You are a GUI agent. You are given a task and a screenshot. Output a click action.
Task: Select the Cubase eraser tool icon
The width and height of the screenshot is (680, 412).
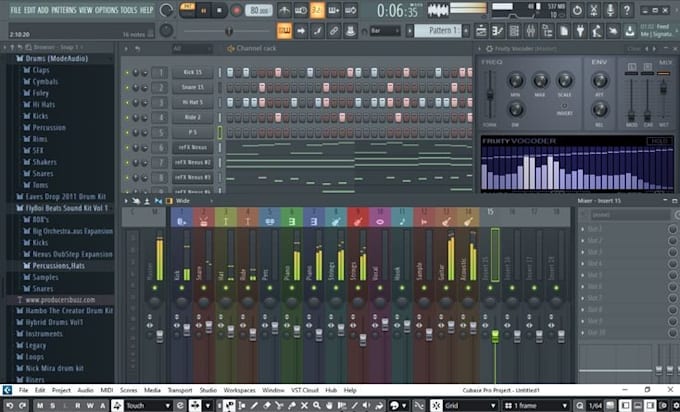click(x=267, y=405)
